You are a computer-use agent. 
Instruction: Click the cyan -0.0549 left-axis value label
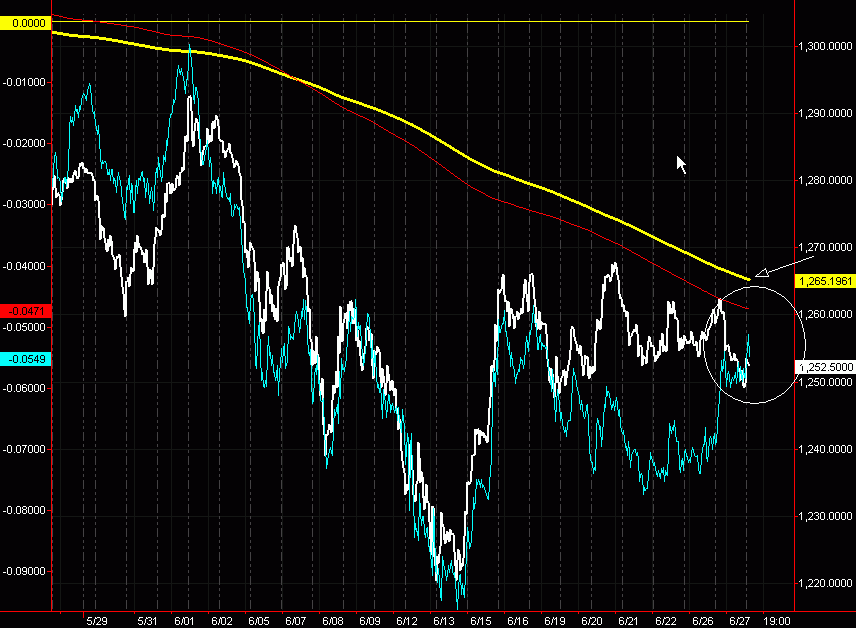tap(25, 359)
